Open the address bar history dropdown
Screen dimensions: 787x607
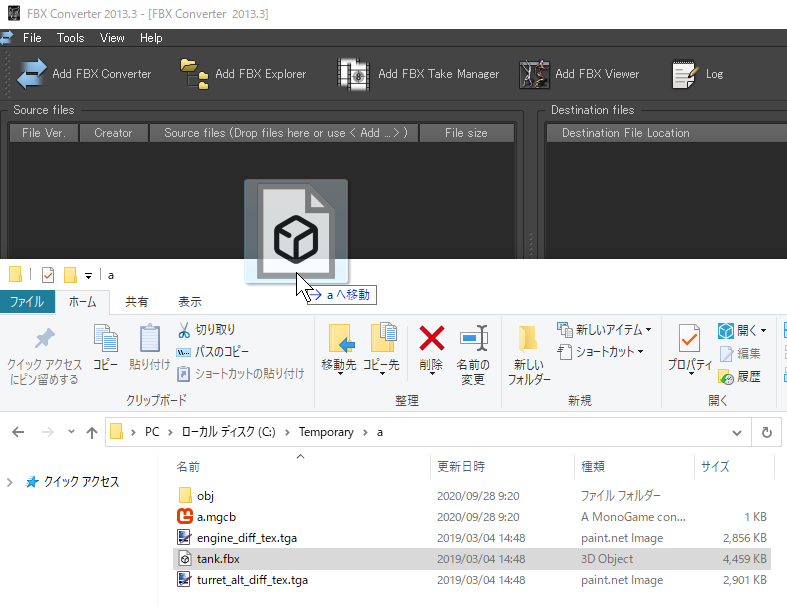click(x=737, y=432)
